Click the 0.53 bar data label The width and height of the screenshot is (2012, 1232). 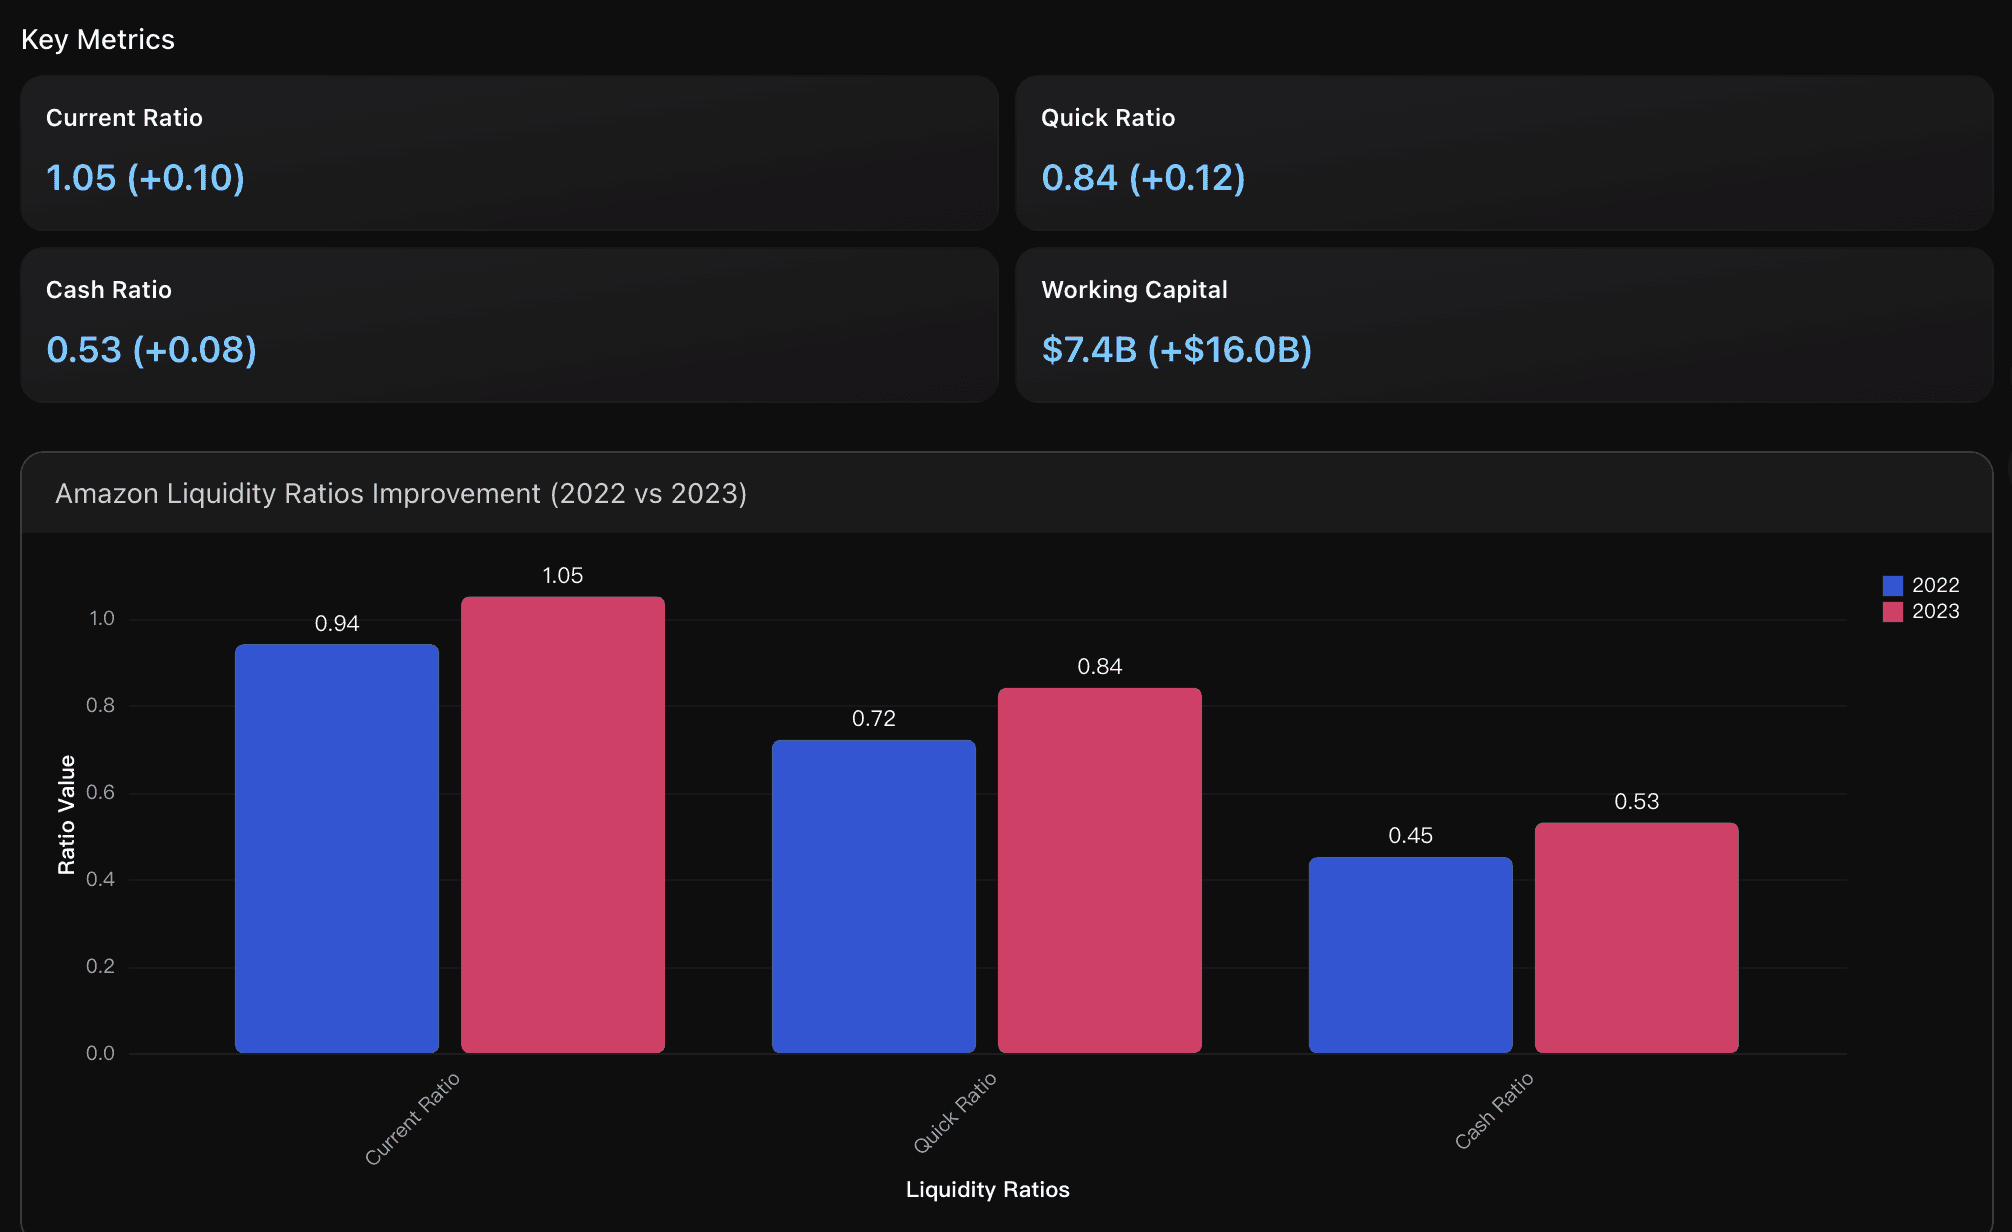tap(1637, 802)
